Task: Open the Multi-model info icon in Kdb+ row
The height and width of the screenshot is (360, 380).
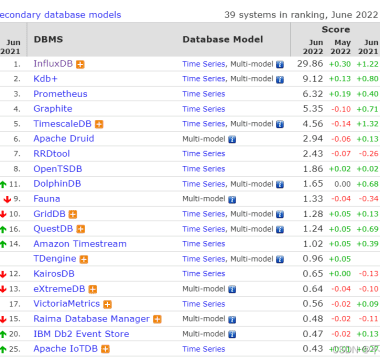Action: (x=280, y=80)
